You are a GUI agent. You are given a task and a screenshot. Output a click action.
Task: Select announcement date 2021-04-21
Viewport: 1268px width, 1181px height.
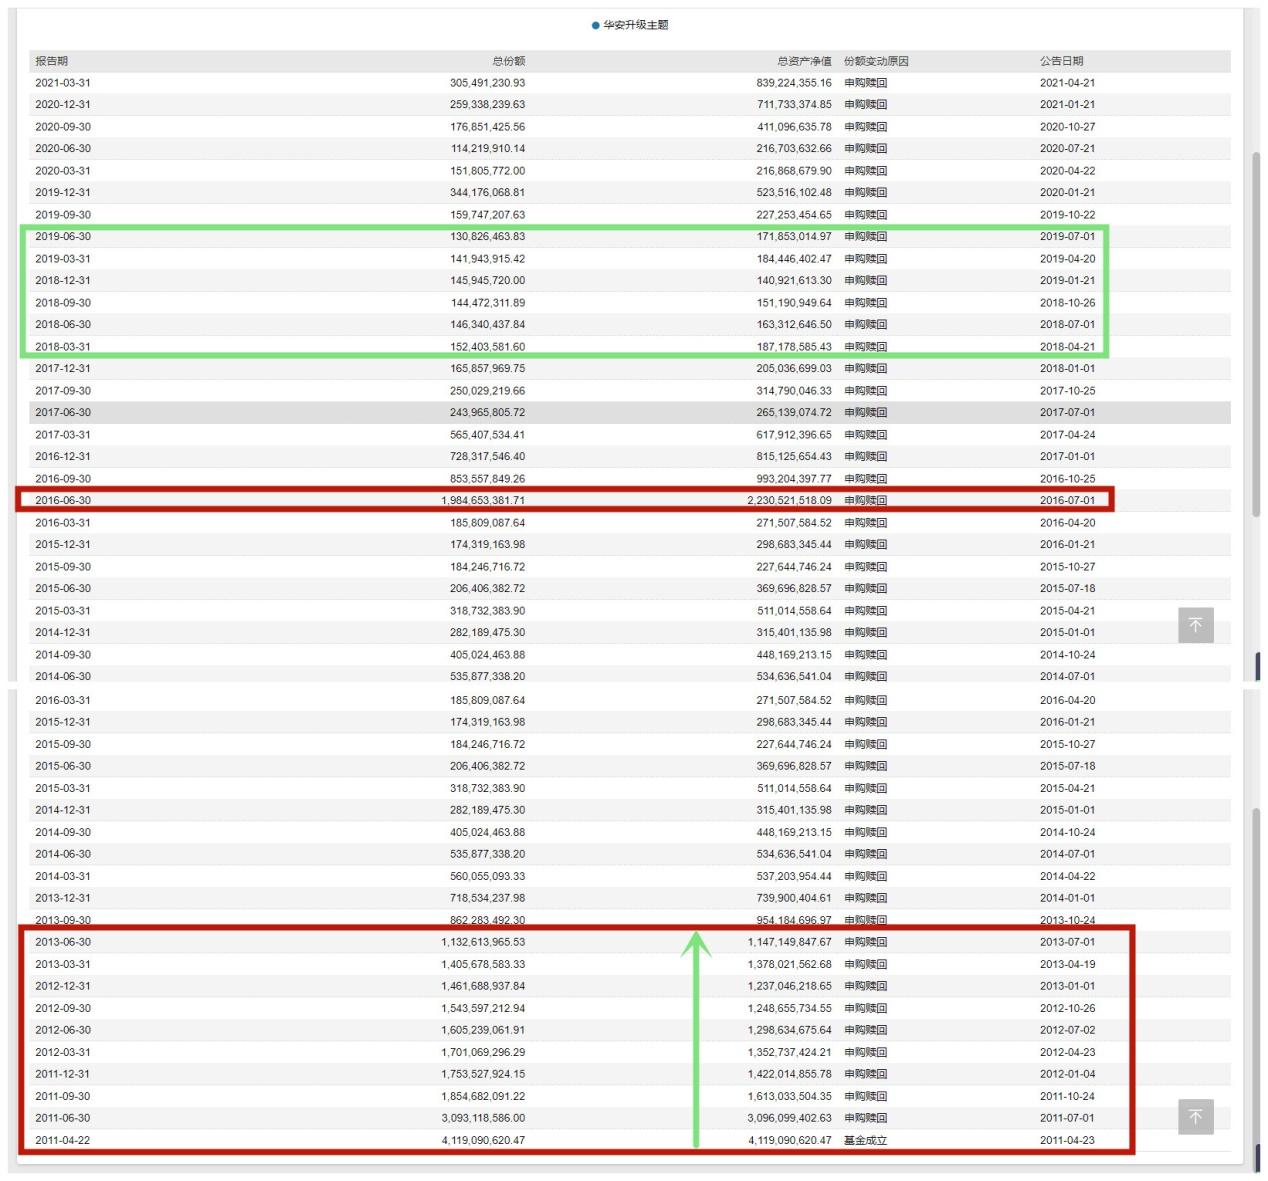click(1067, 83)
